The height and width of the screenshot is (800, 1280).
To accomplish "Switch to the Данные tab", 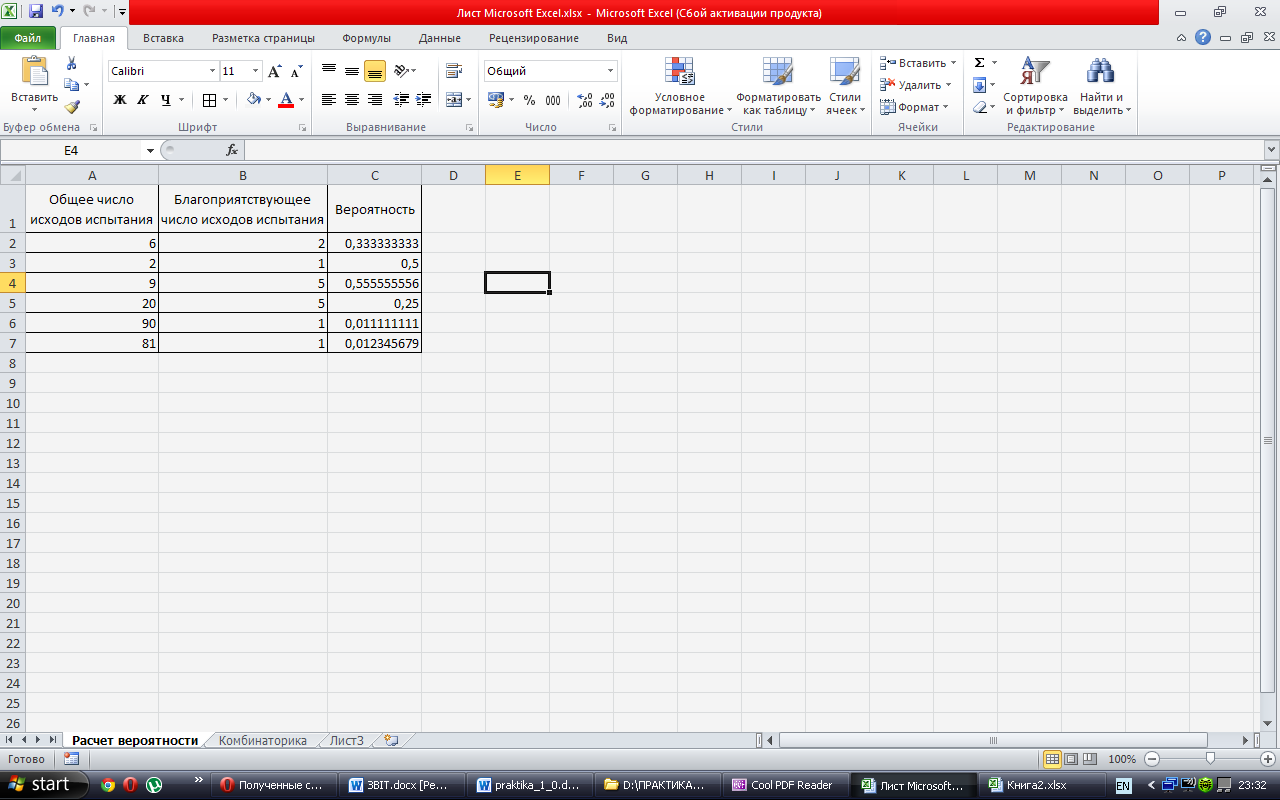I will click(440, 38).
